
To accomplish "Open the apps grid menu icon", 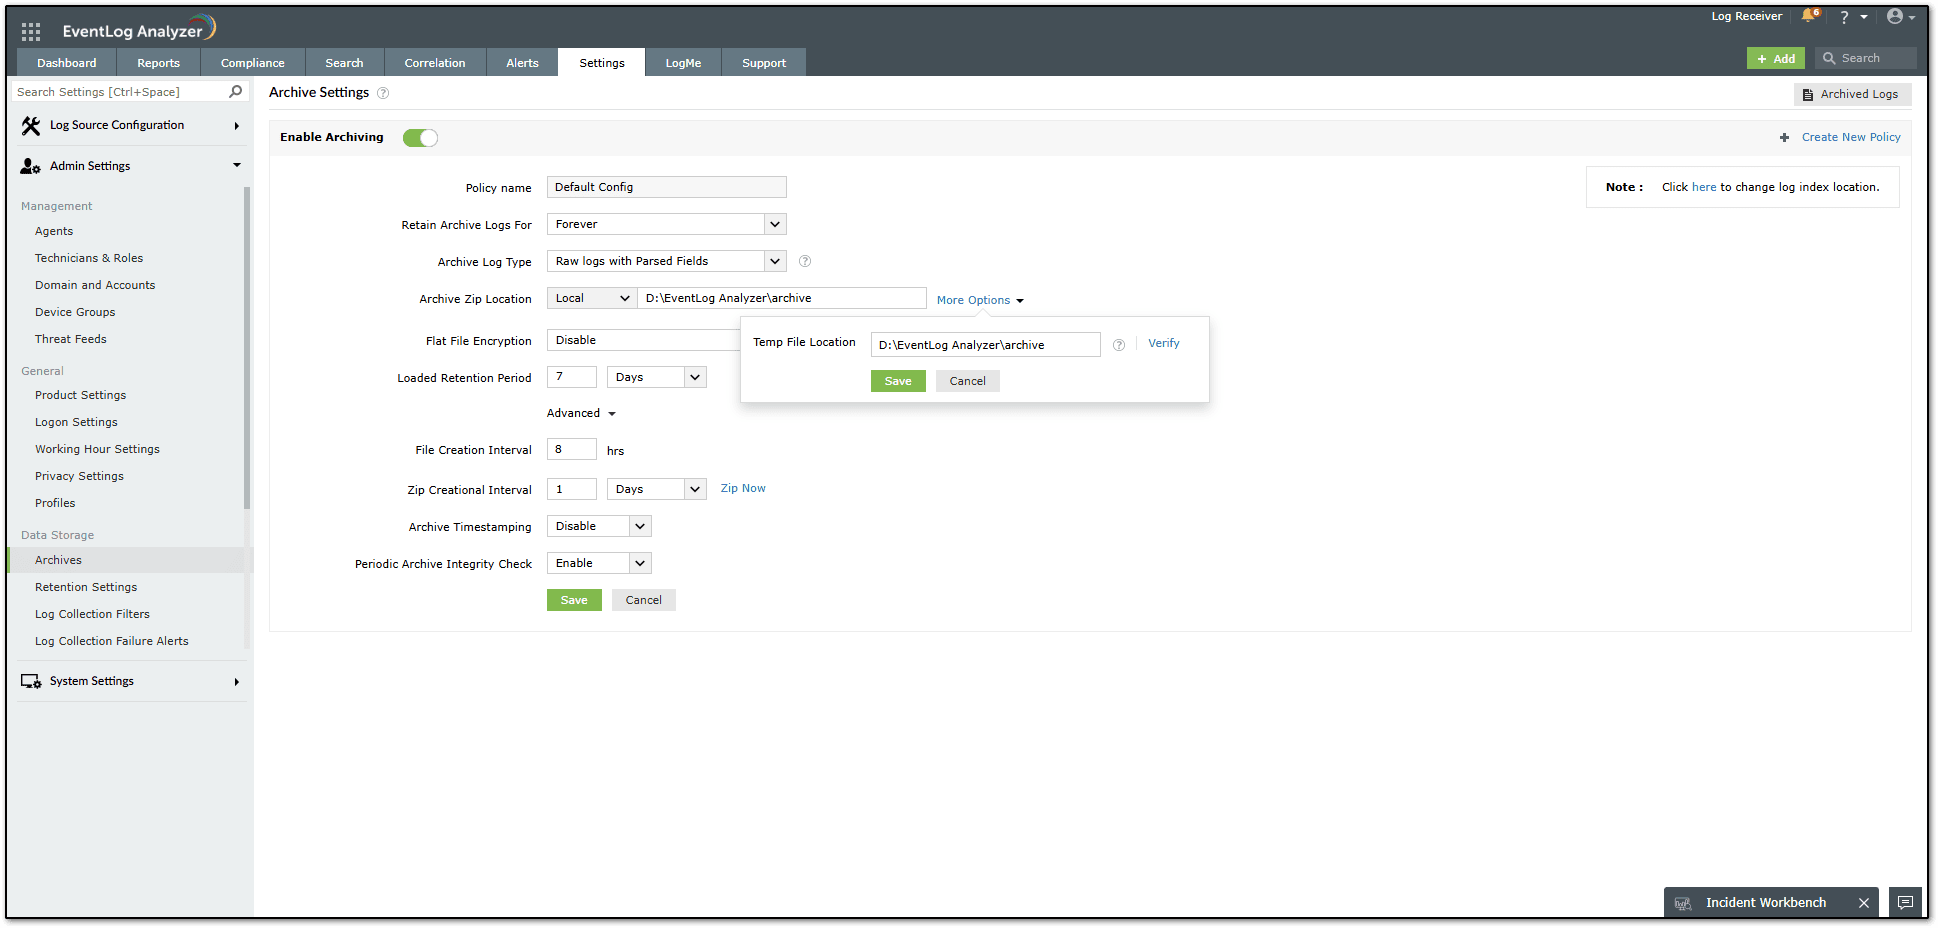I will 31,31.
